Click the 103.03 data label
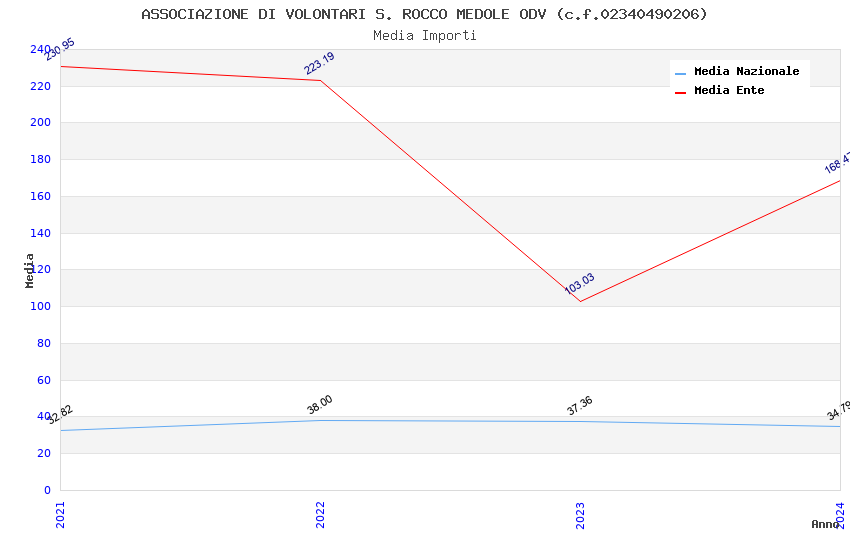This screenshot has height=550, width=850. (579, 283)
